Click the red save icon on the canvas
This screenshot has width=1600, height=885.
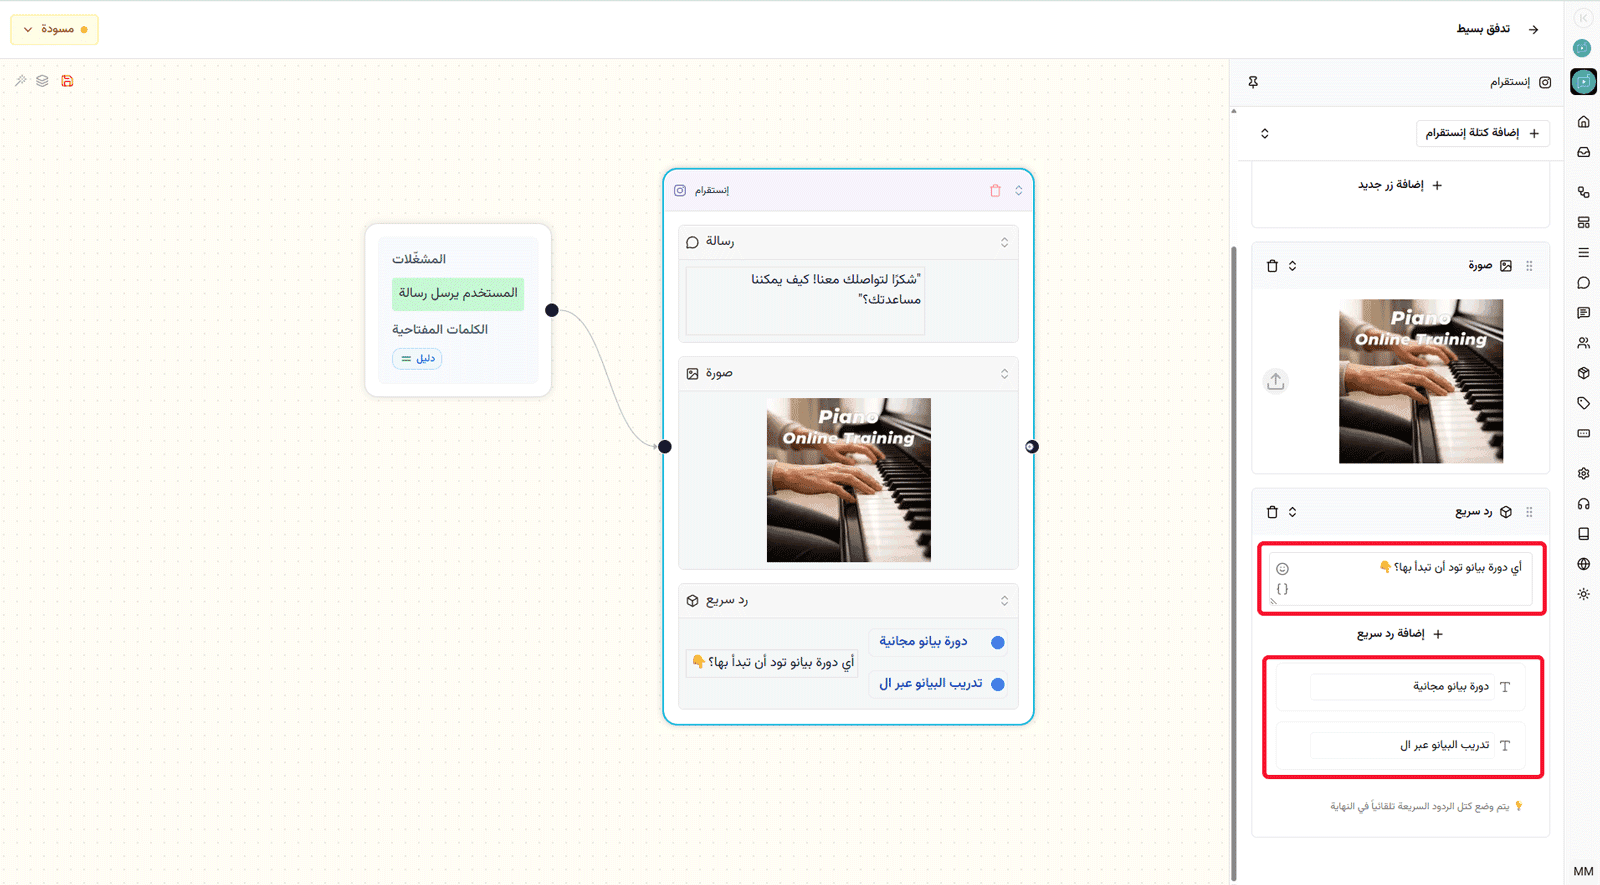[67, 81]
